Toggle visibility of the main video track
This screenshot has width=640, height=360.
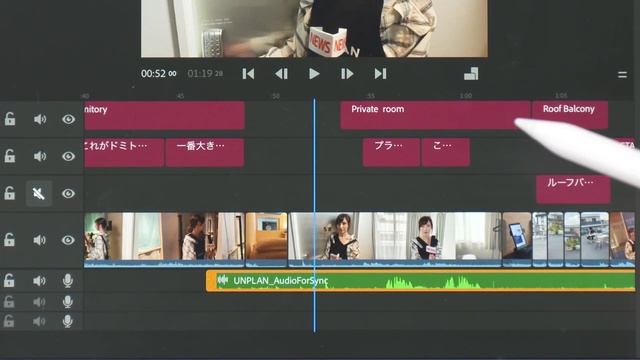click(x=68, y=240)
